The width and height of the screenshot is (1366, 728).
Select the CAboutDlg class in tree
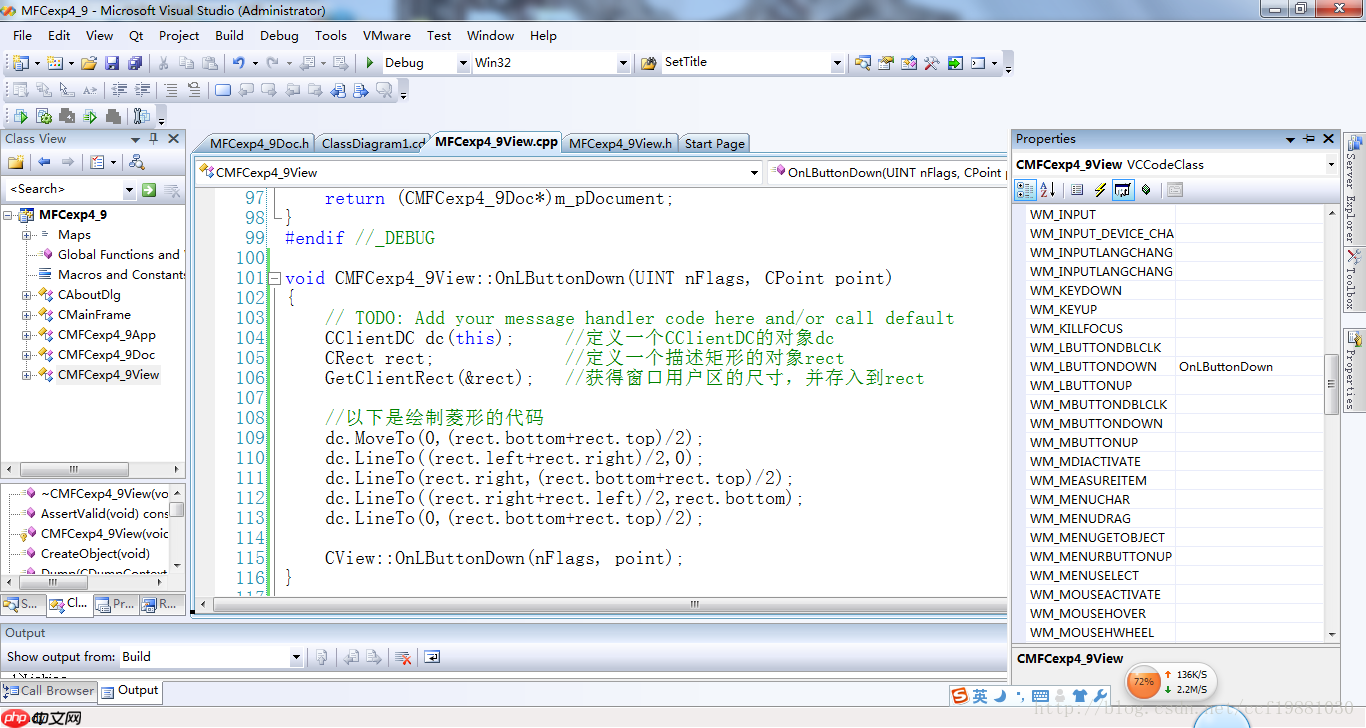[89, 295]
